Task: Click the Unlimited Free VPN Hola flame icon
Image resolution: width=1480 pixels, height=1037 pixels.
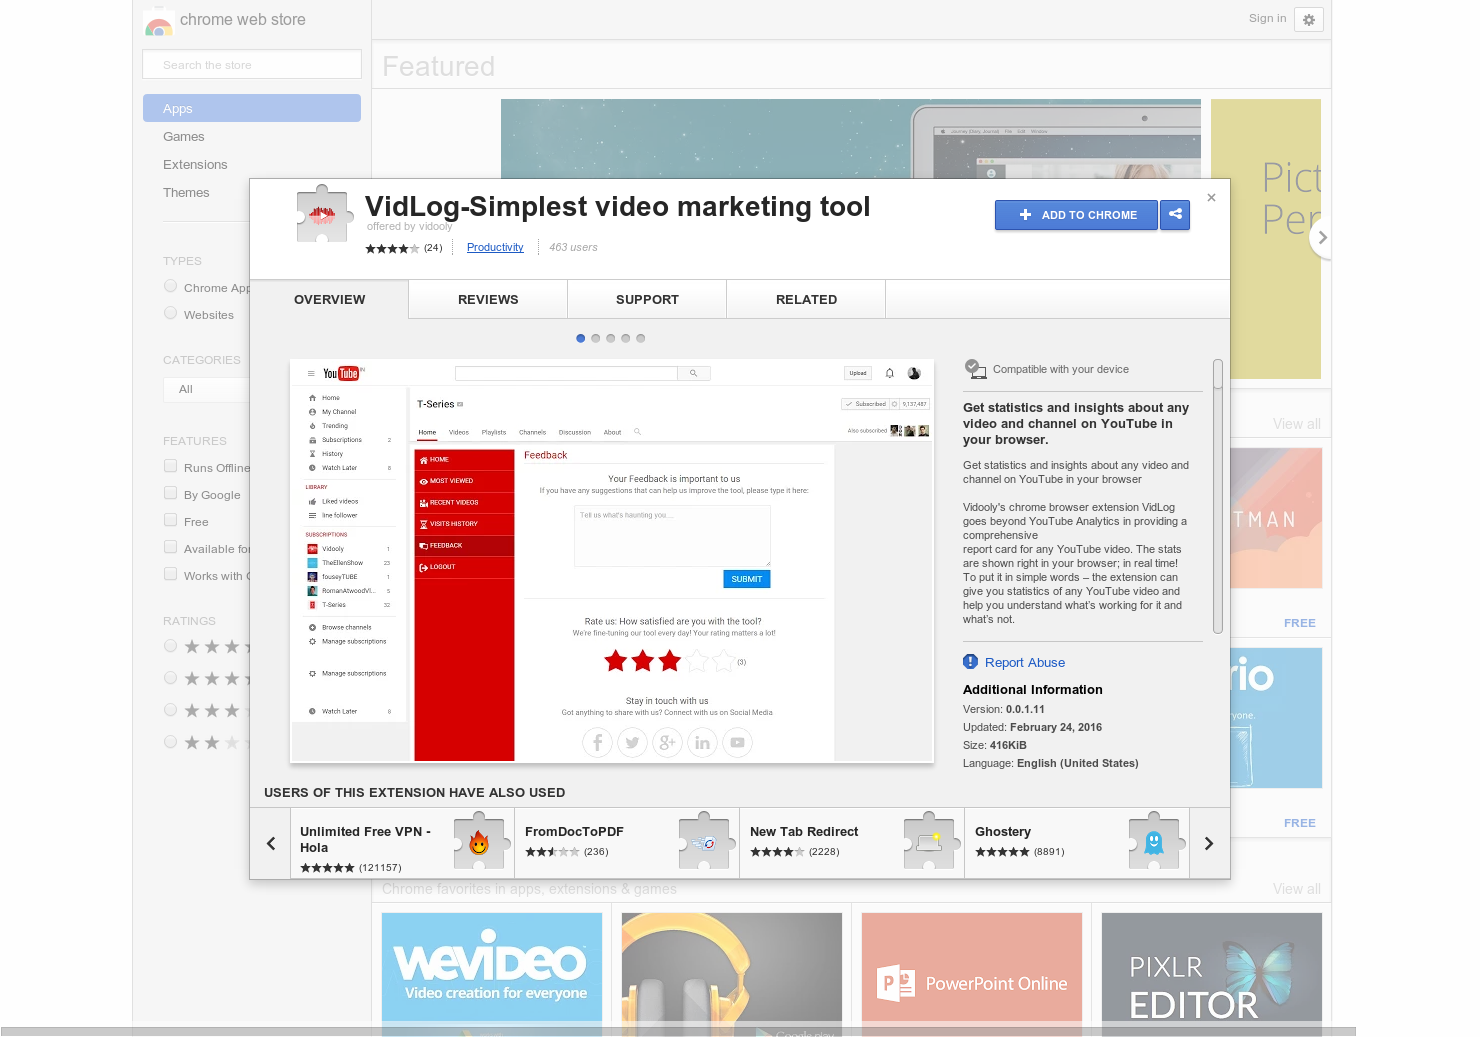Action: point(479,842)
